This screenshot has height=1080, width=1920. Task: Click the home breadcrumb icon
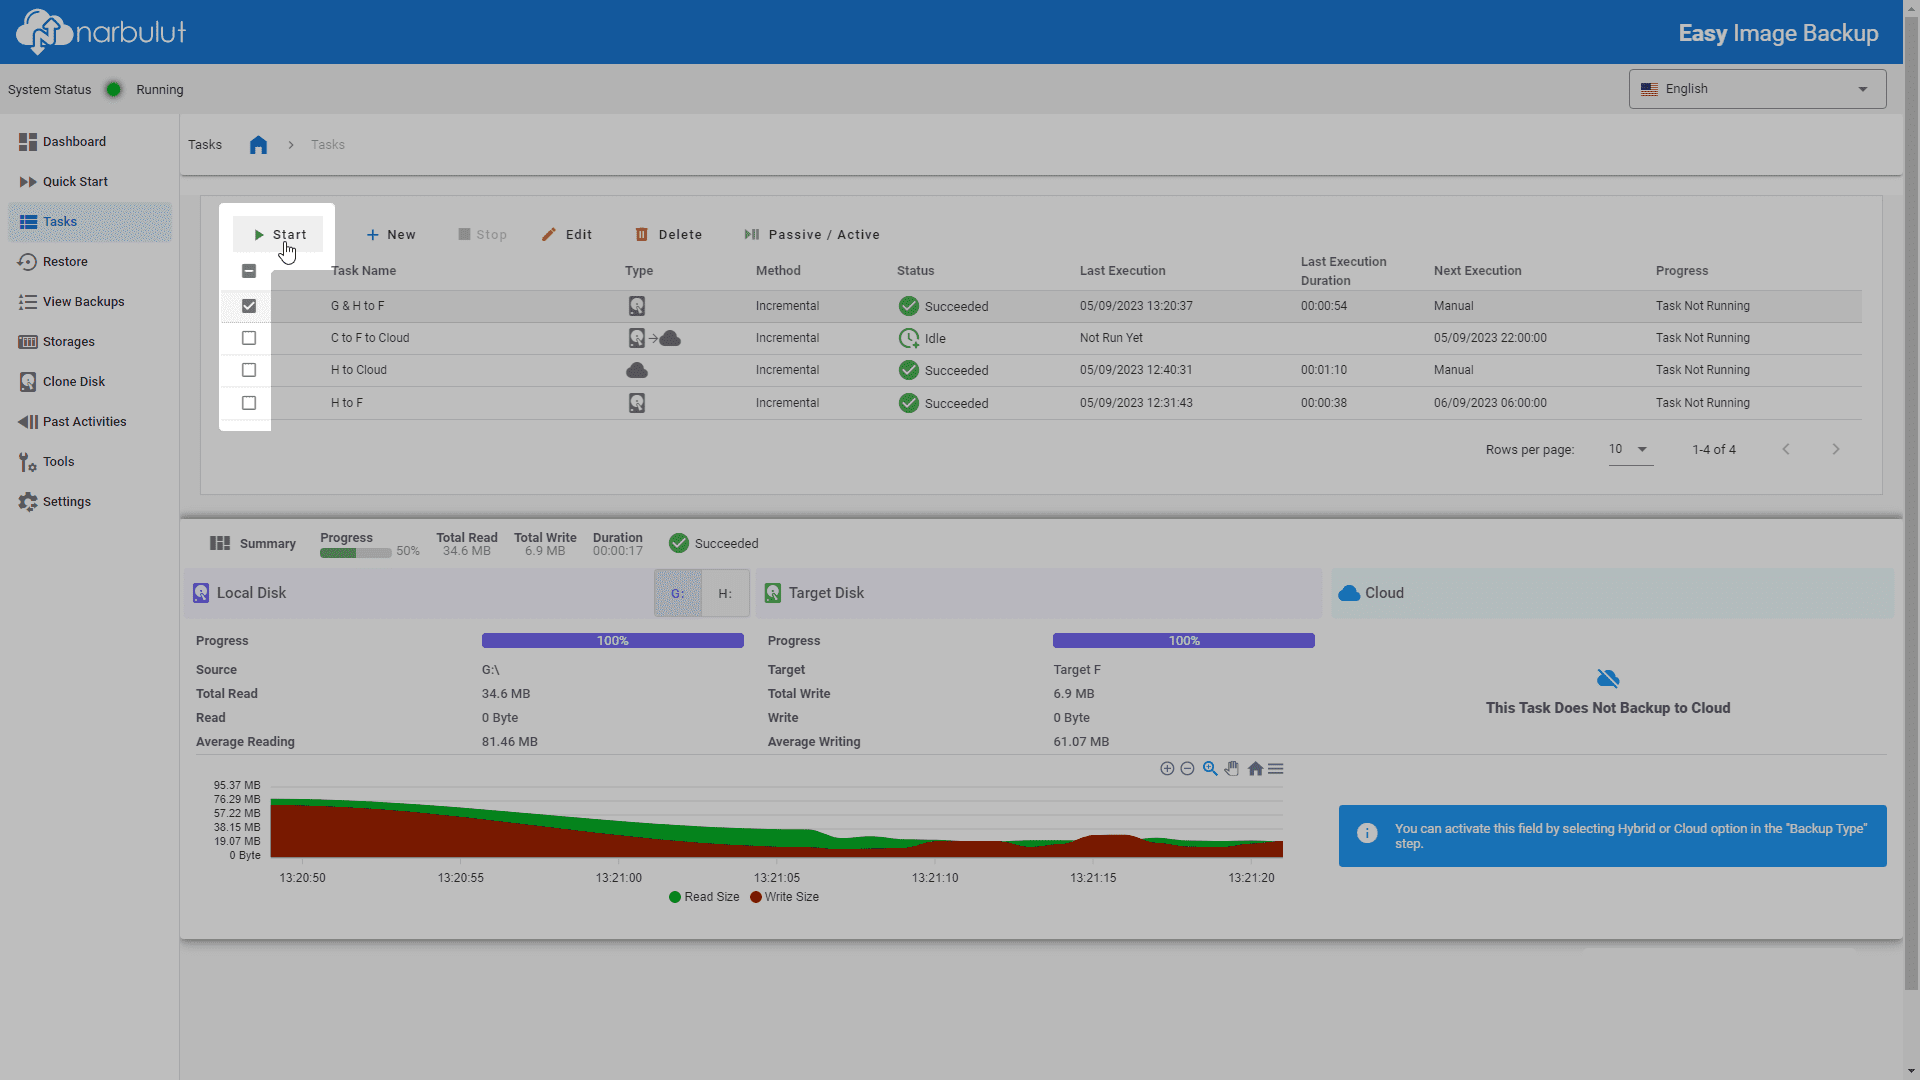[x=258, y=145]
